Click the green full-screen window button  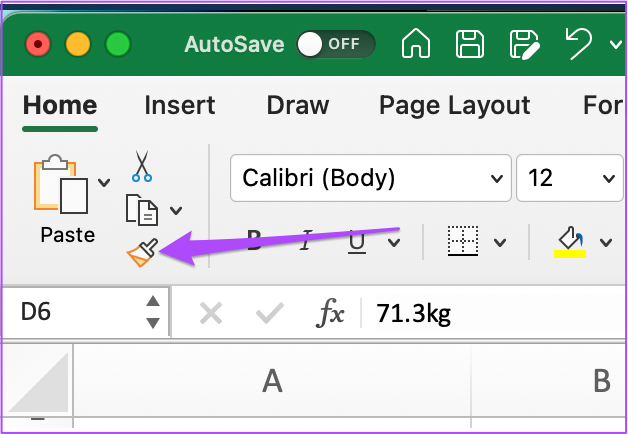(x=118, y=44)
